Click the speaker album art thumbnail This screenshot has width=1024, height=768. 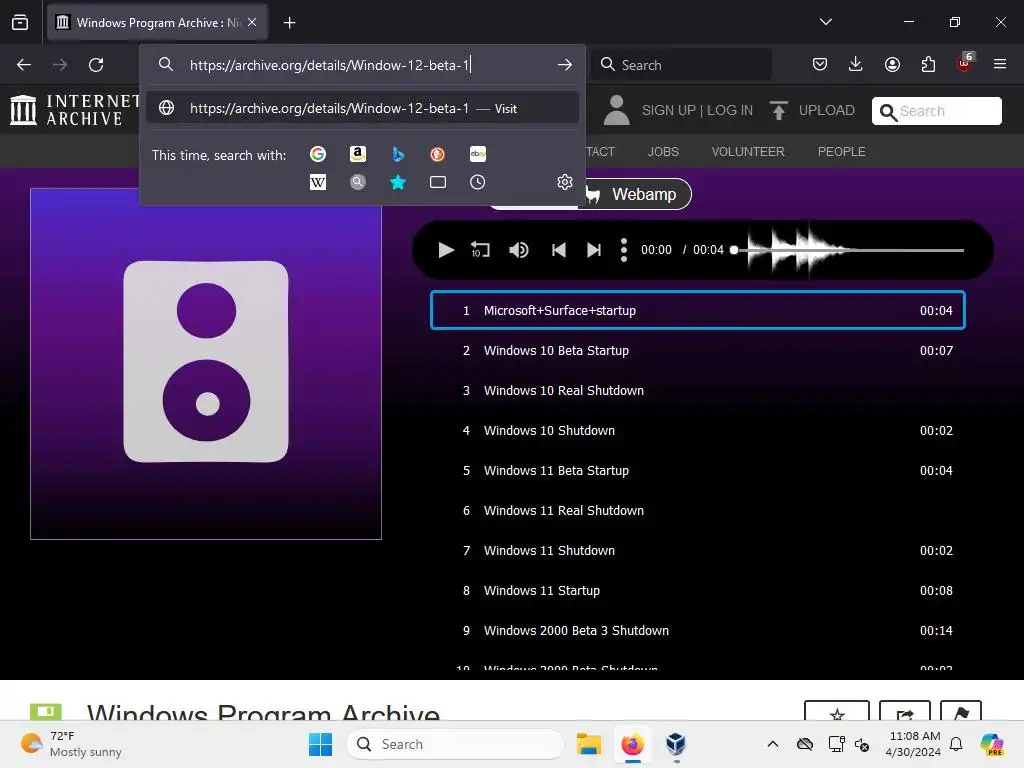click(206, 364)
